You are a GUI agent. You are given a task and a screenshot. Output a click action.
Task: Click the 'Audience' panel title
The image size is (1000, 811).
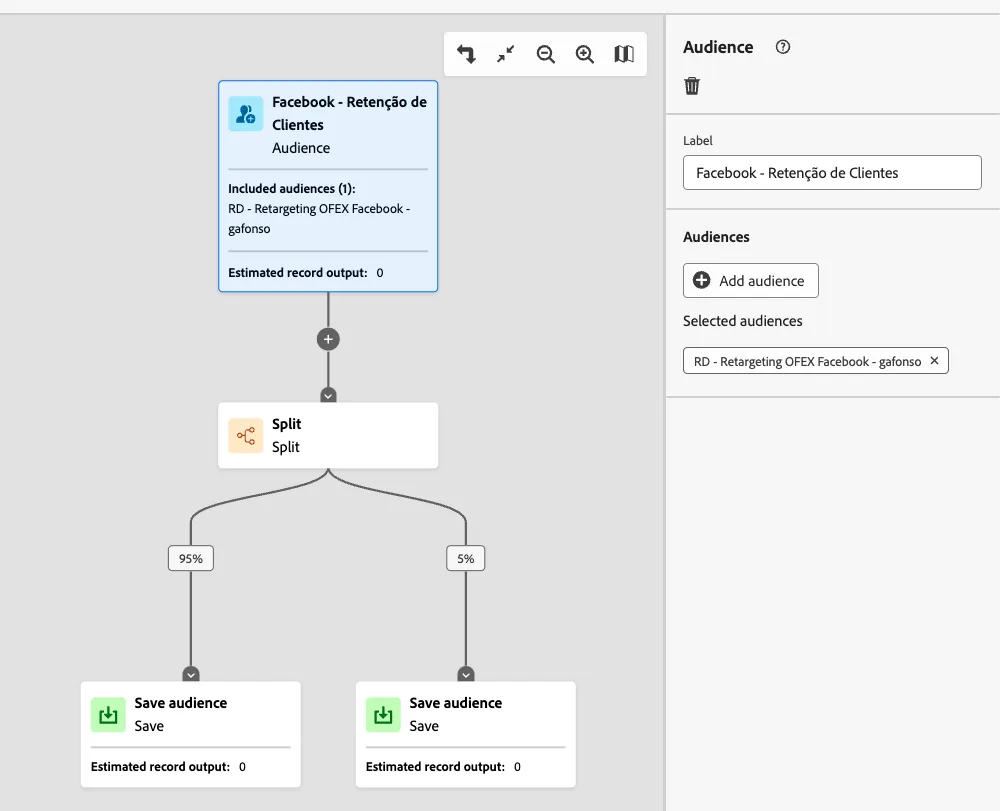(x=718, y=47)
